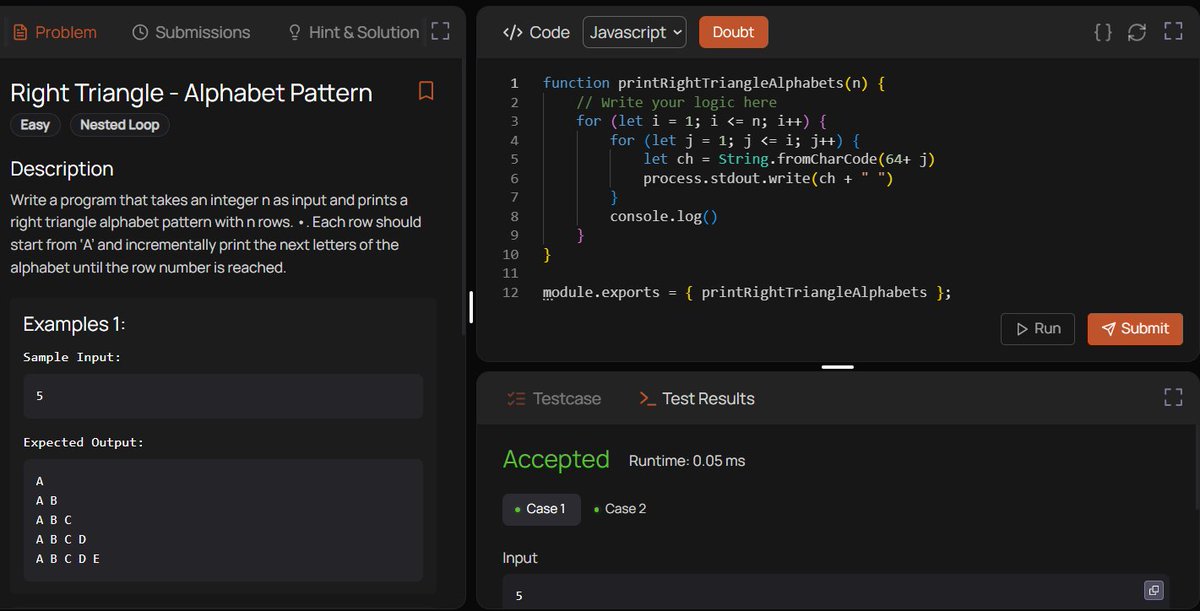Click the horizontal editor divider handle
The height and width of the screenshot is (611, 1200).
pos(838,366)
